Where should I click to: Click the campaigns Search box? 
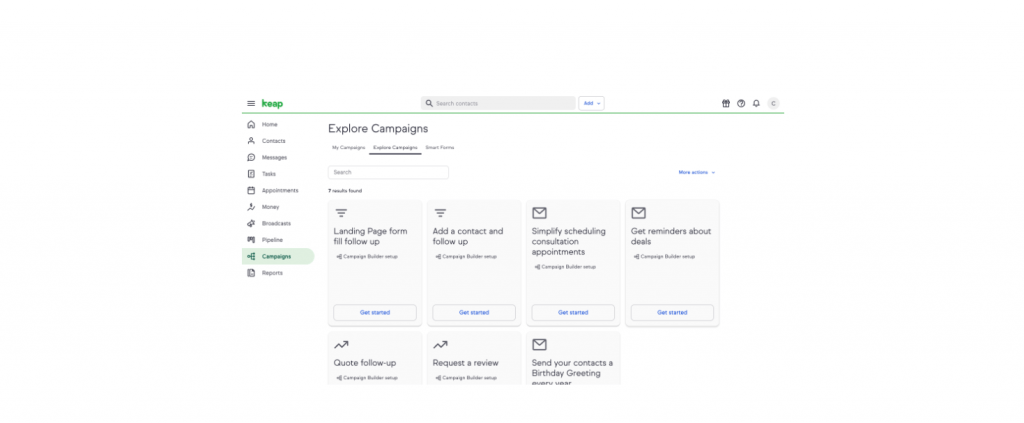[x=388, y=172]
